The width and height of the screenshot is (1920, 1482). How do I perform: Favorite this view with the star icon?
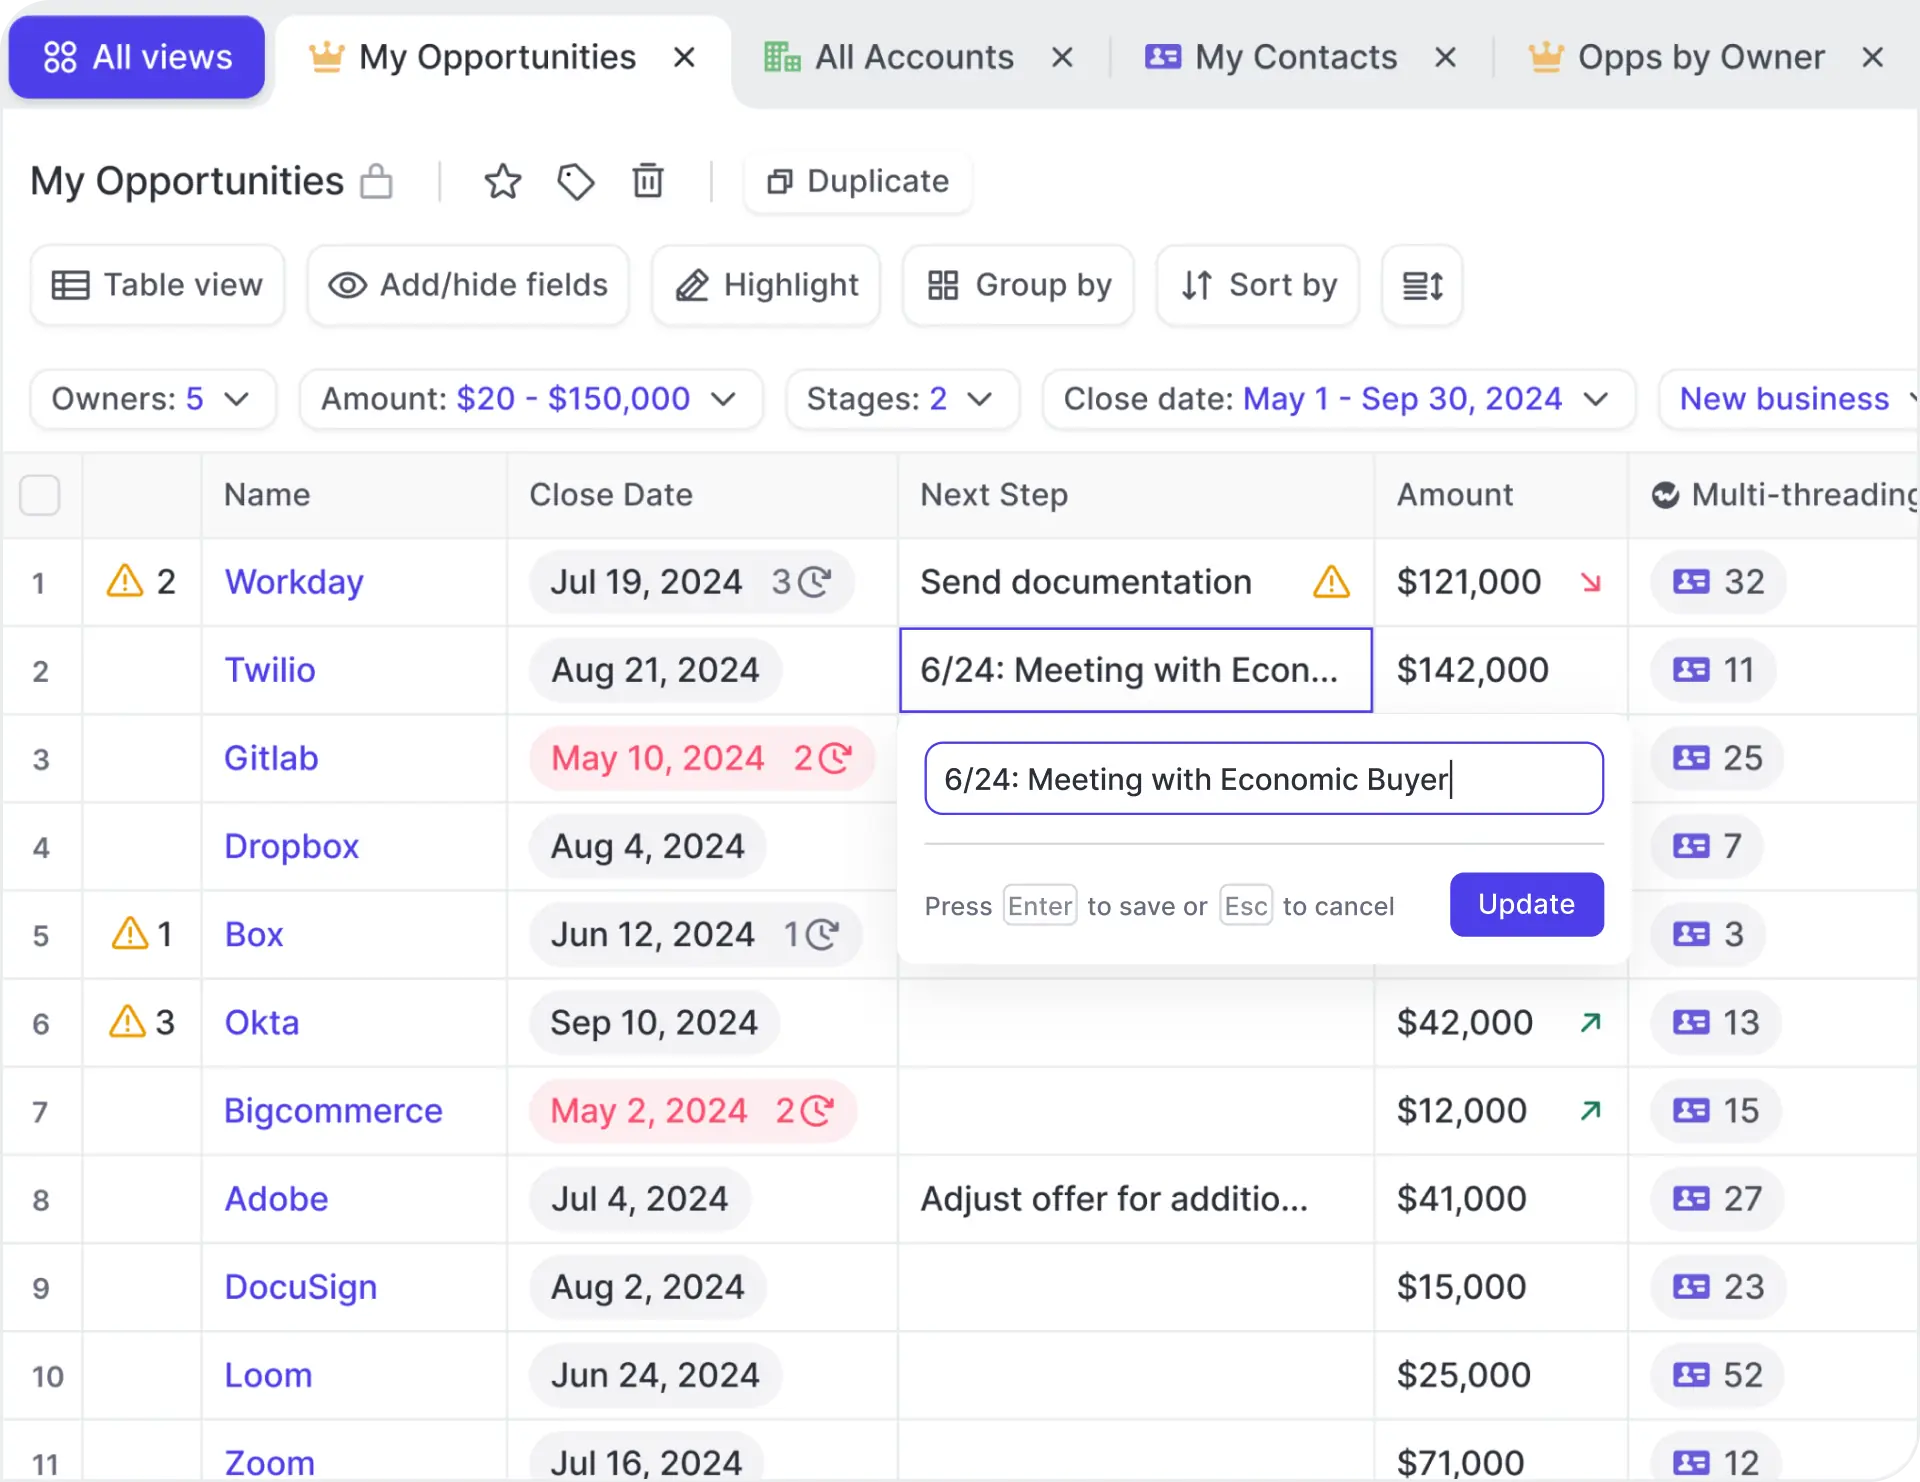tap(503, 182)
